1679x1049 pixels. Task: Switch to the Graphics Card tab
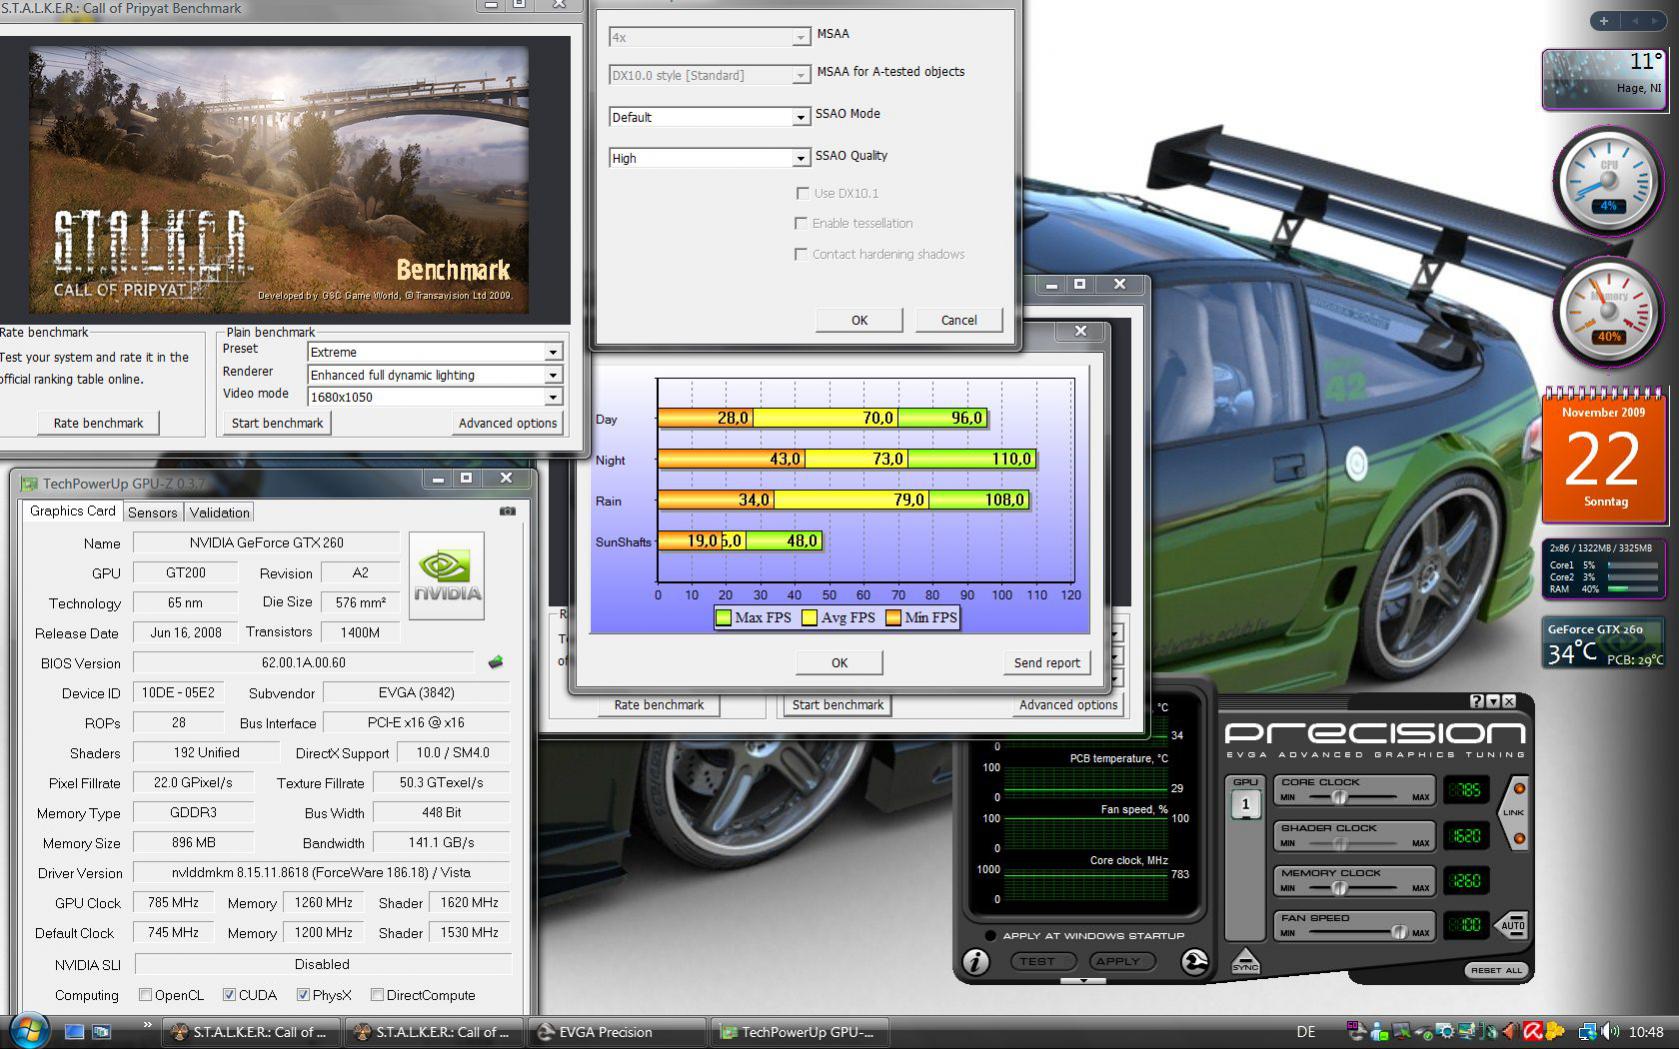(72, 511)
